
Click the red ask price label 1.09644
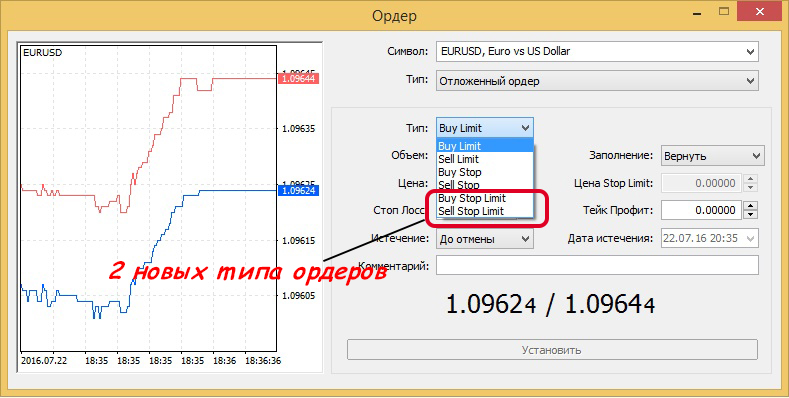point(299,79)
